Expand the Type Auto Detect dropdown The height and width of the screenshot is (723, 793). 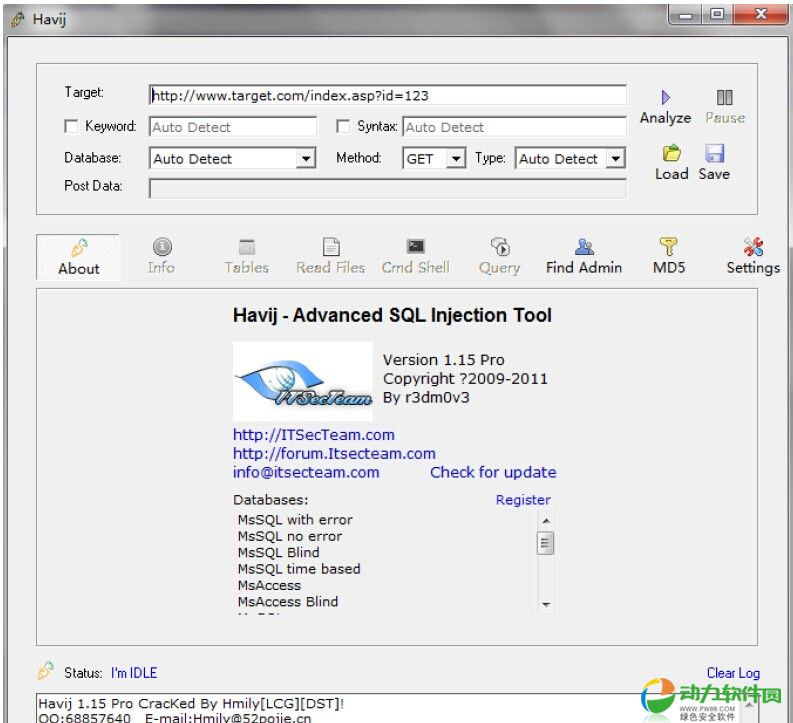click(x=615, y=159)
